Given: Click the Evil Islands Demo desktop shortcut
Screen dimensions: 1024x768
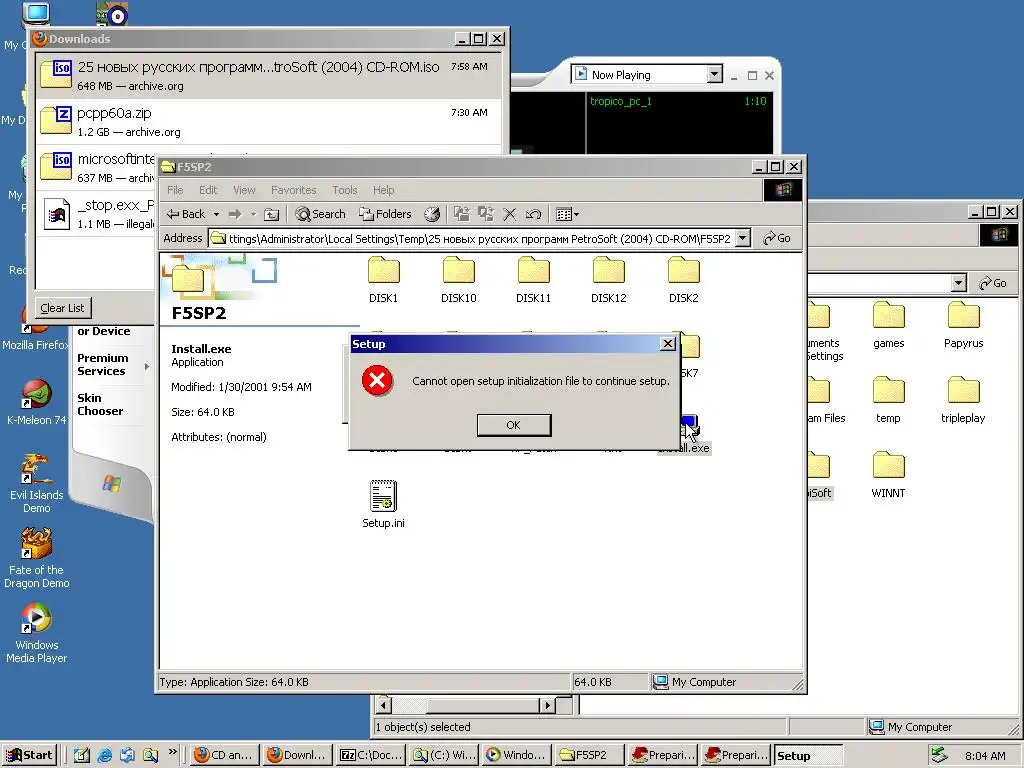Looking at the screenshot, I should [37, 483].
